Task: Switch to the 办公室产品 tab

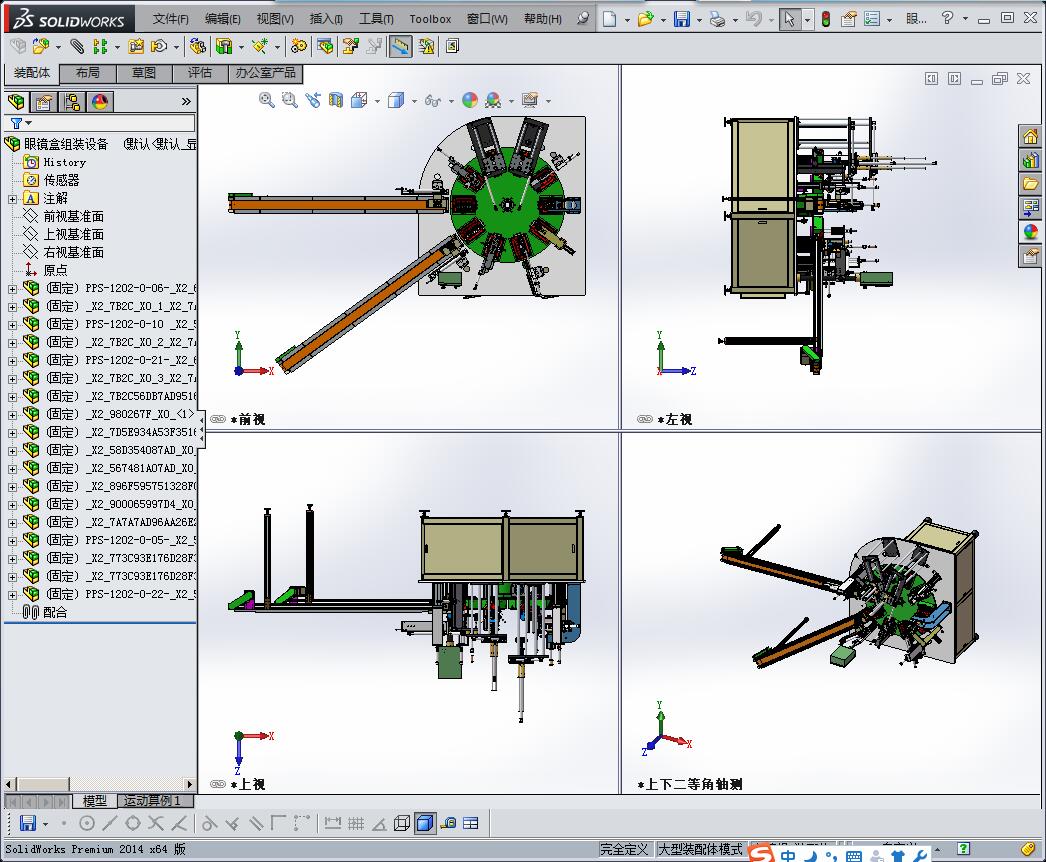Action: pos(265,73)
